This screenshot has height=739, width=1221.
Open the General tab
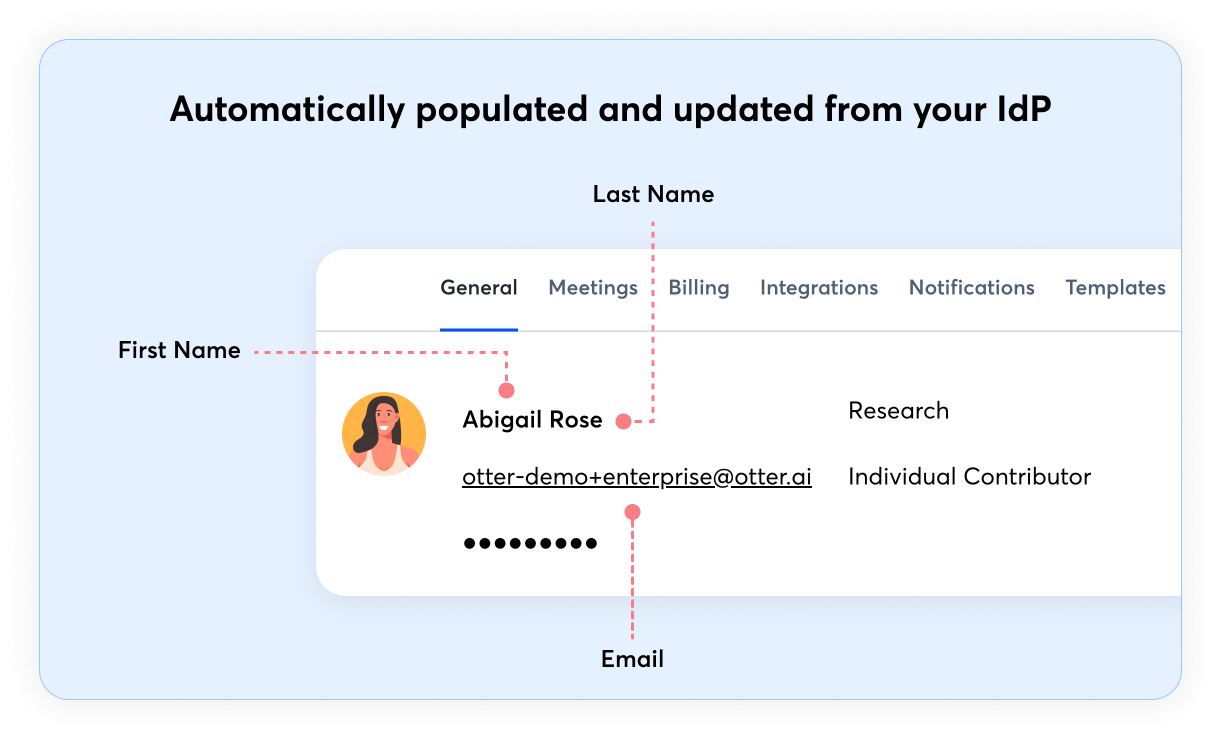point(479,288)
